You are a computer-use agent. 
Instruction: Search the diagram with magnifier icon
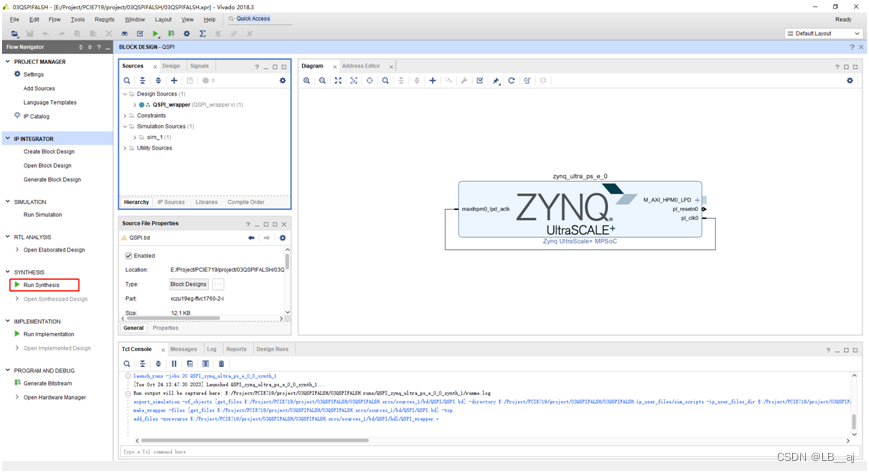pos(385,80)
